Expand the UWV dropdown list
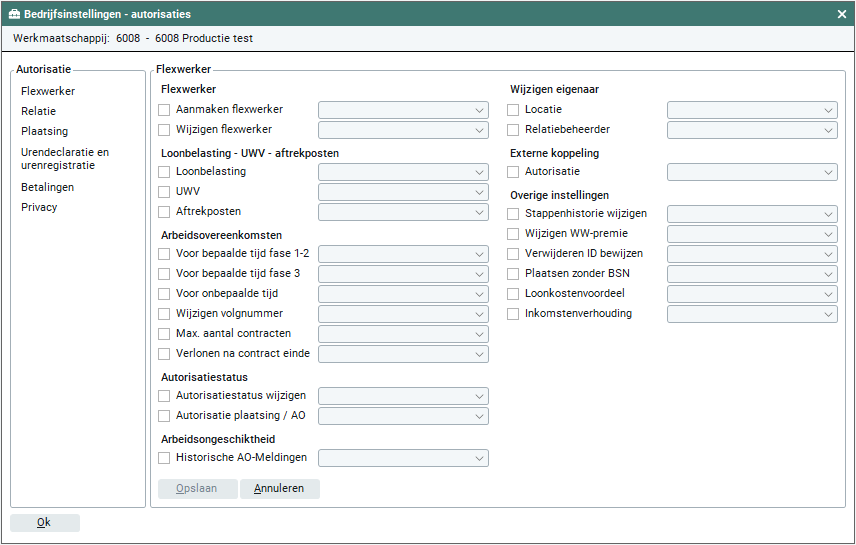The height and width of the screenshot is (545, 856). point(403,192)
